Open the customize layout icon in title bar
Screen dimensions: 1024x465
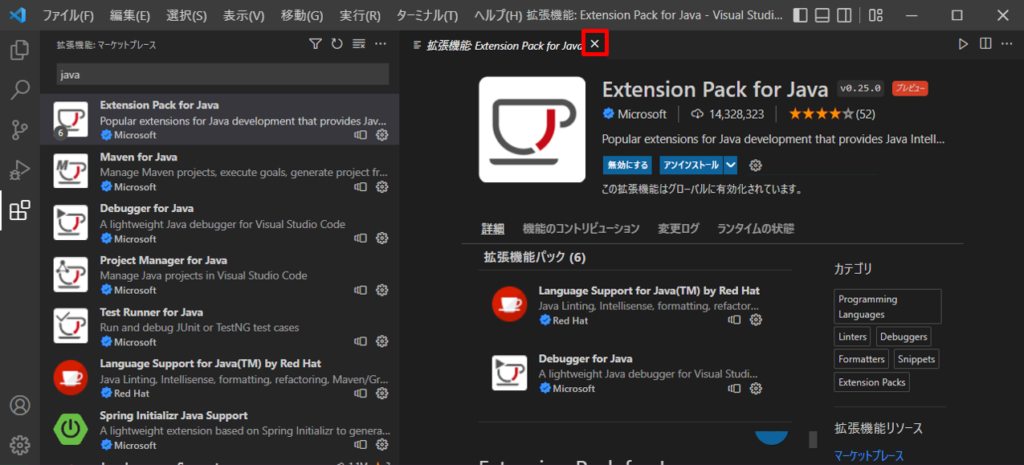click(875, 15)
